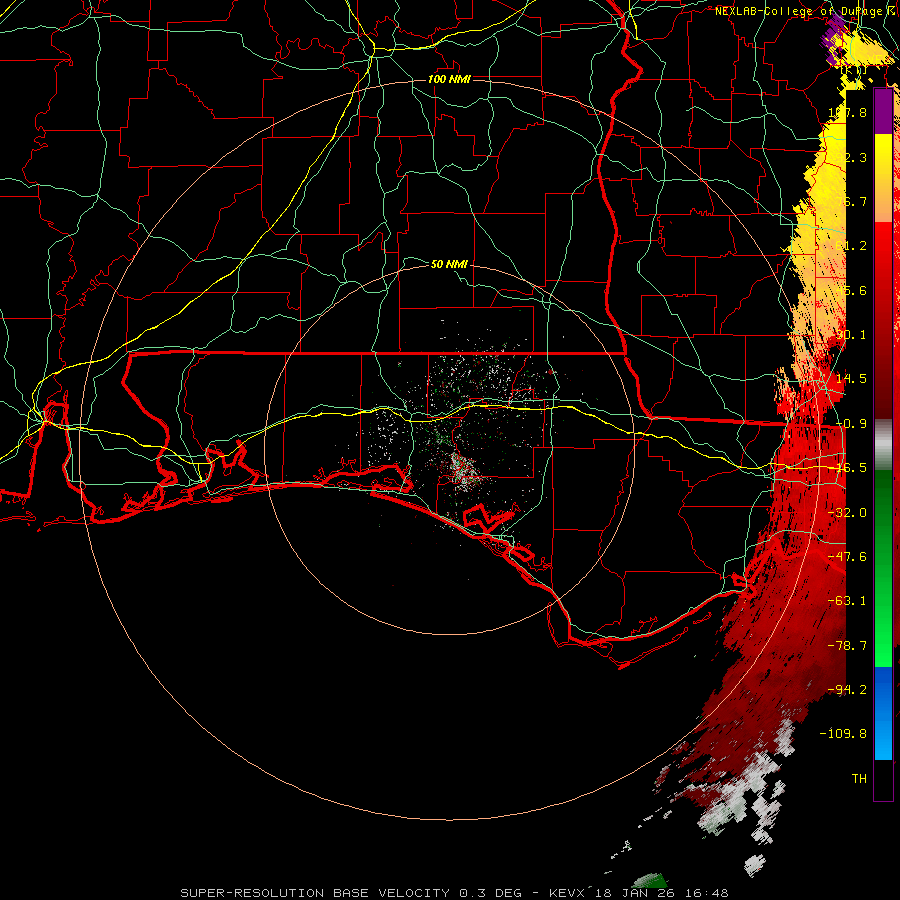Click the 'NEXLAB-College of DuPage' credit text

800,11
